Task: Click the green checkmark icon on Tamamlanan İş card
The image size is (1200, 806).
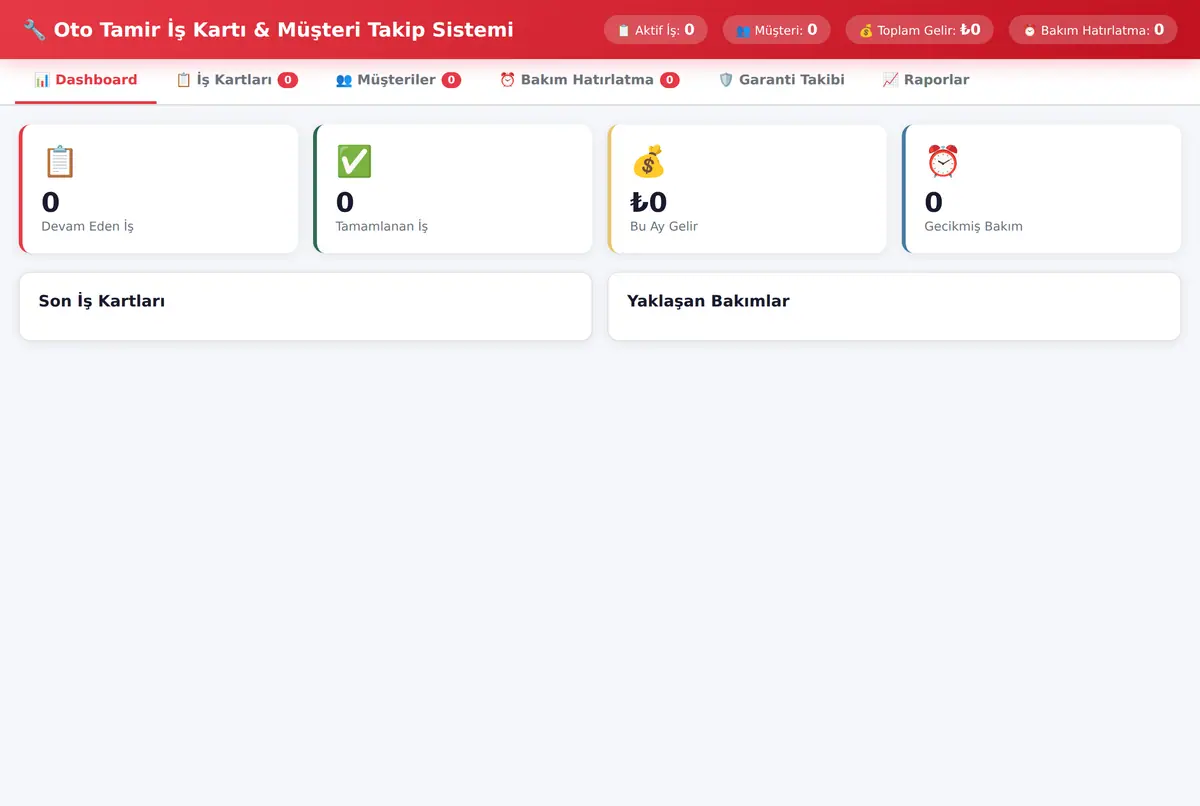Action: (354, 161)
